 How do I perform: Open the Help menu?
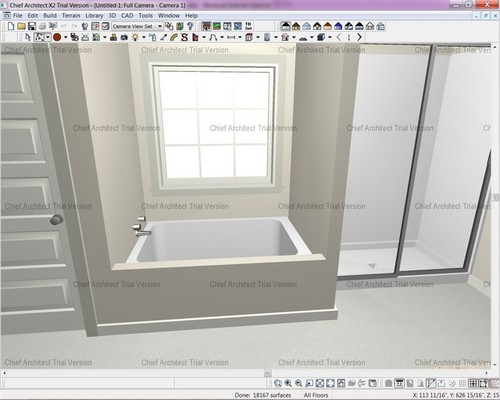click(191, 15)
